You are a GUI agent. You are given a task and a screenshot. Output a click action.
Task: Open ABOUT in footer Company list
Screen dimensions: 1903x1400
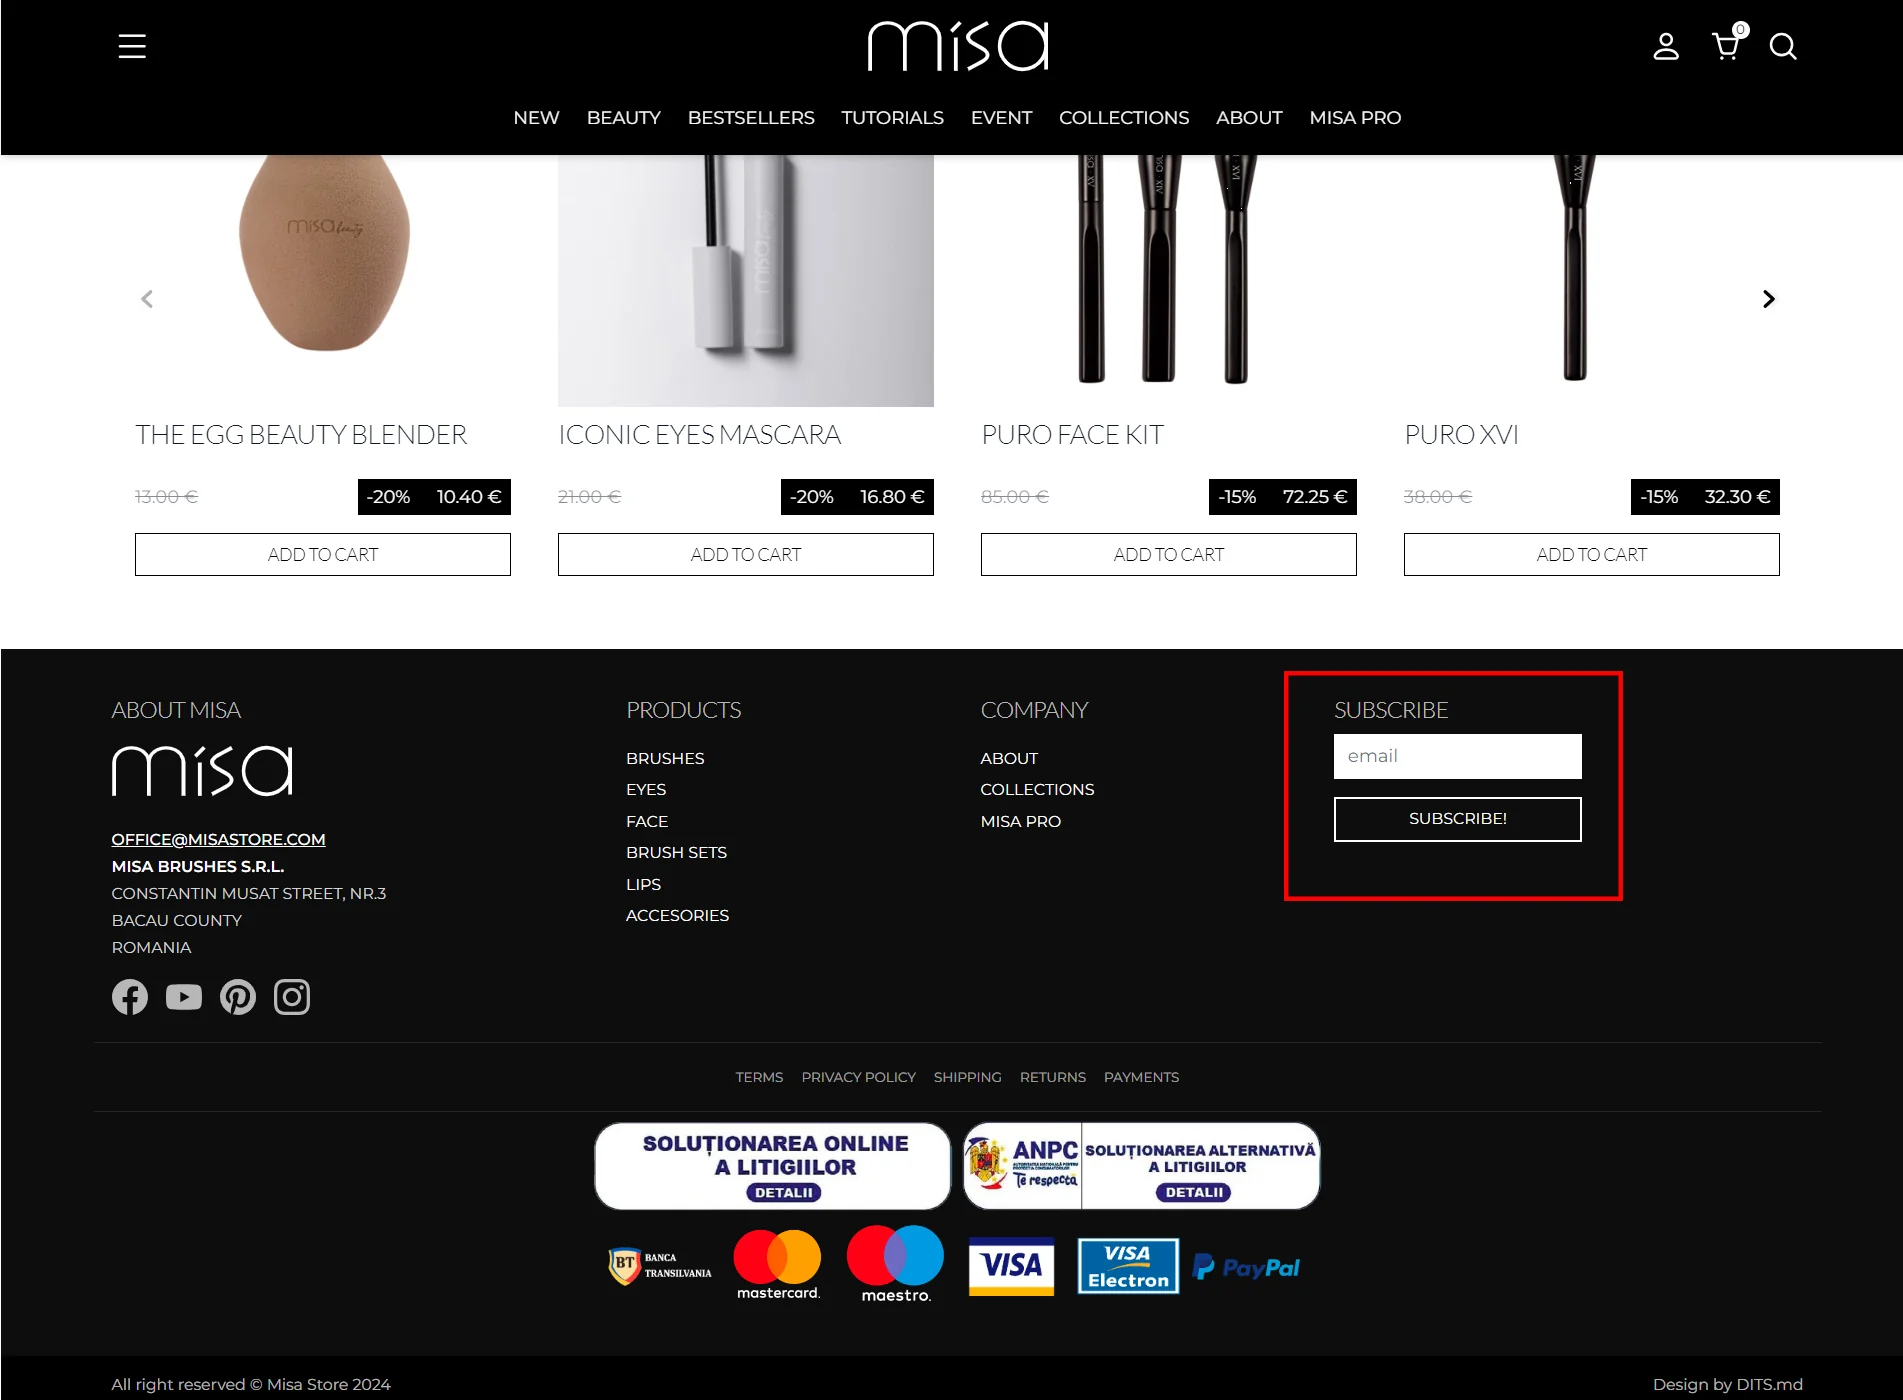[x=1009, y=759]
